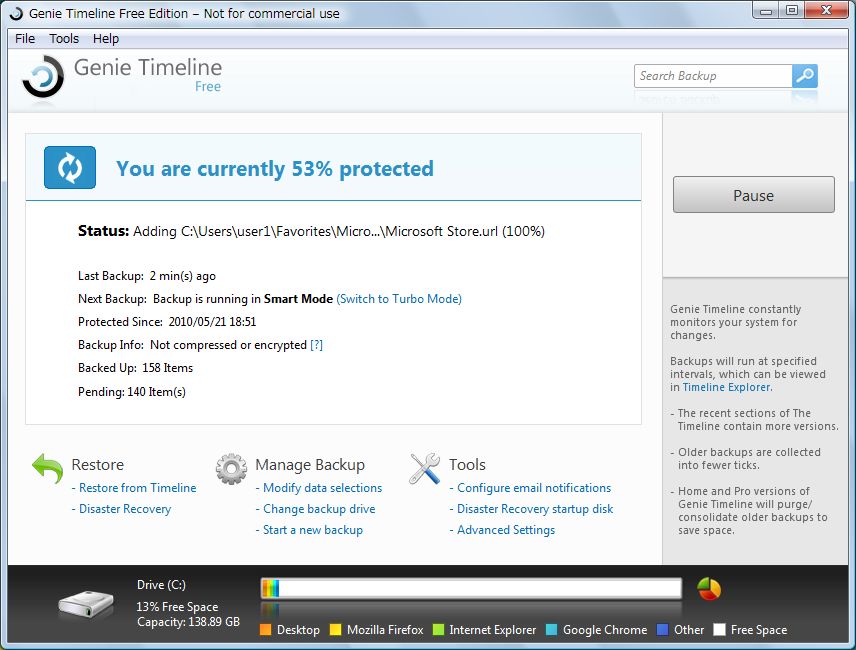856x650 pixels.
Task: Click the cyan Google Chrome legend swatch
Action: click(x=551, y=630)
